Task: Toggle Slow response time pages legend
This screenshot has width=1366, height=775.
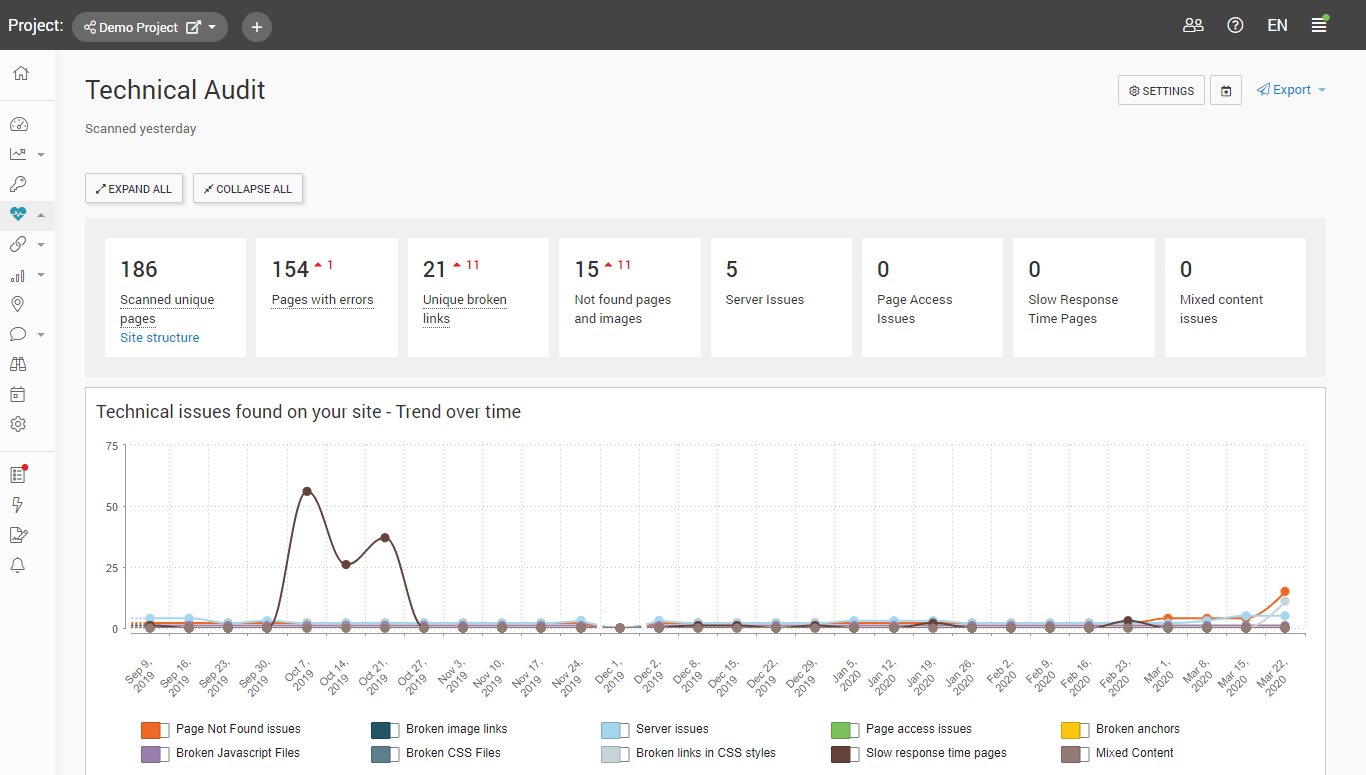Action: click(847, 754)
